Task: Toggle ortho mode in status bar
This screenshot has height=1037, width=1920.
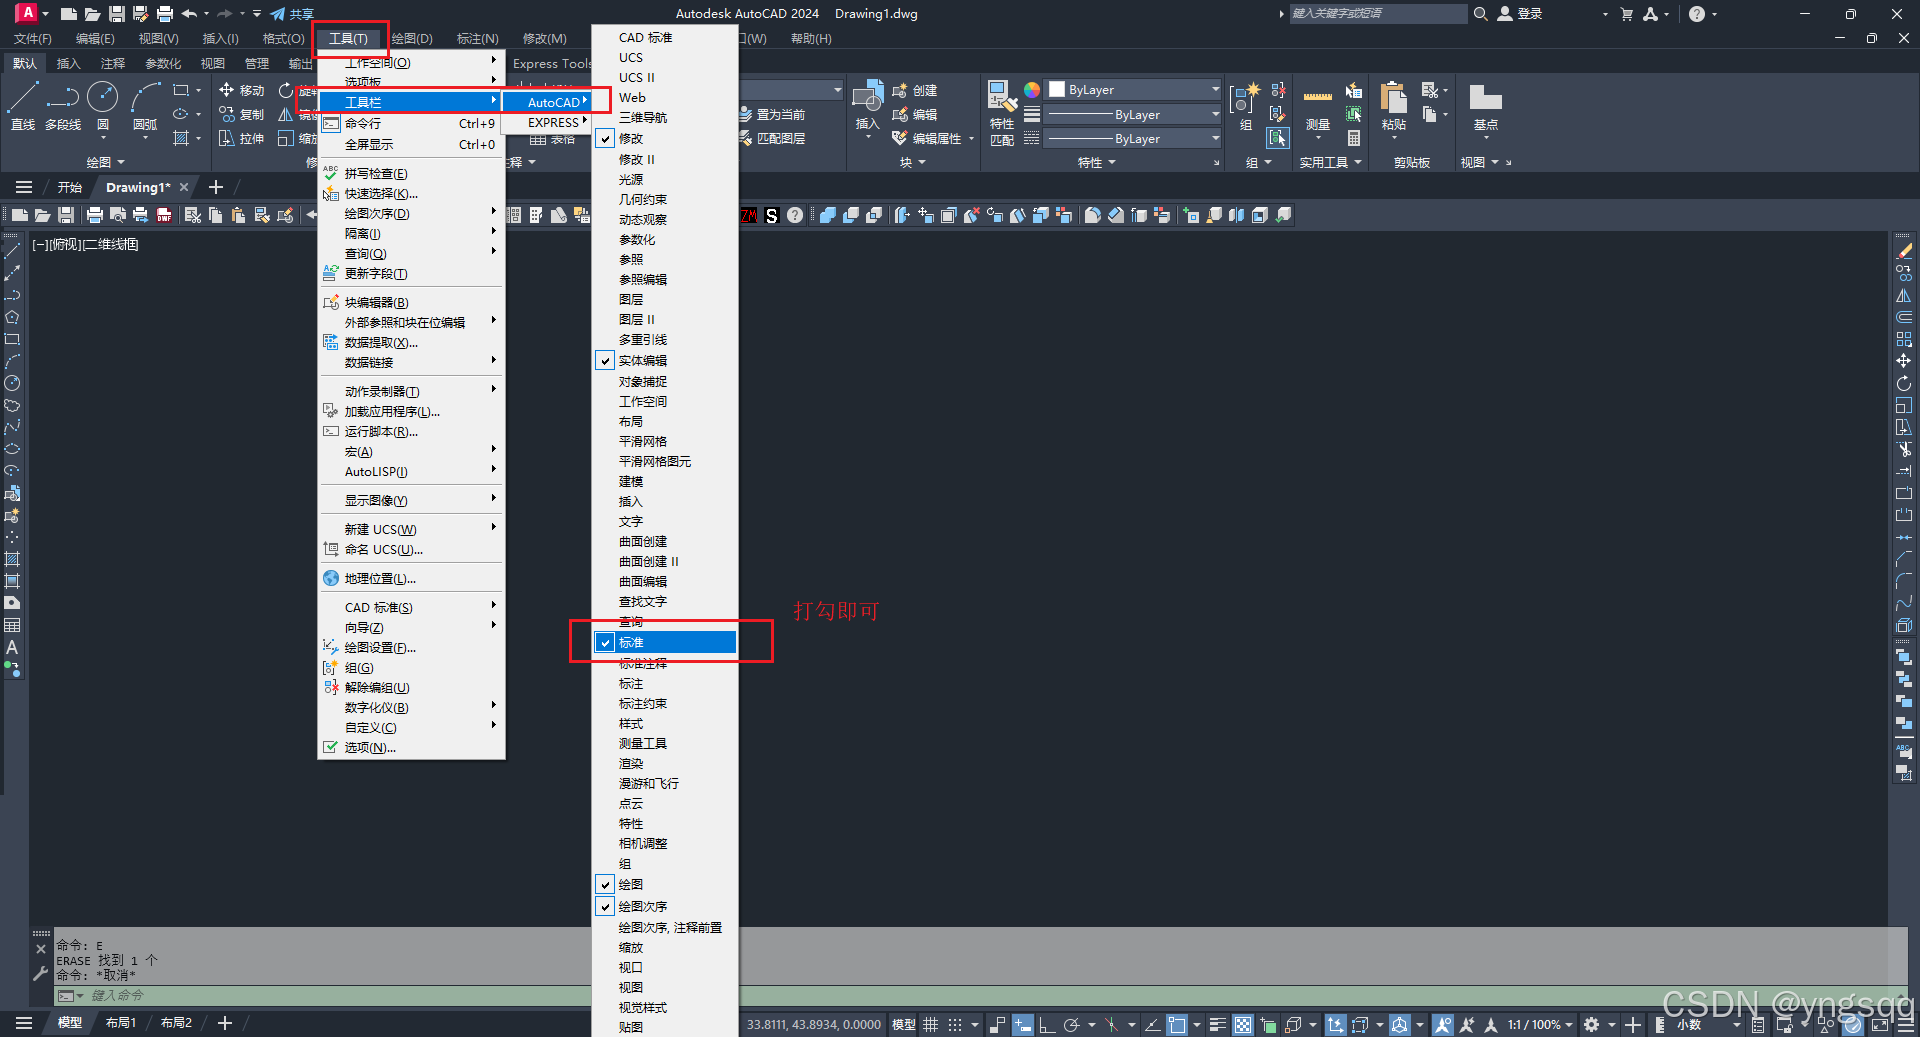Action: click(1047, 1025)
